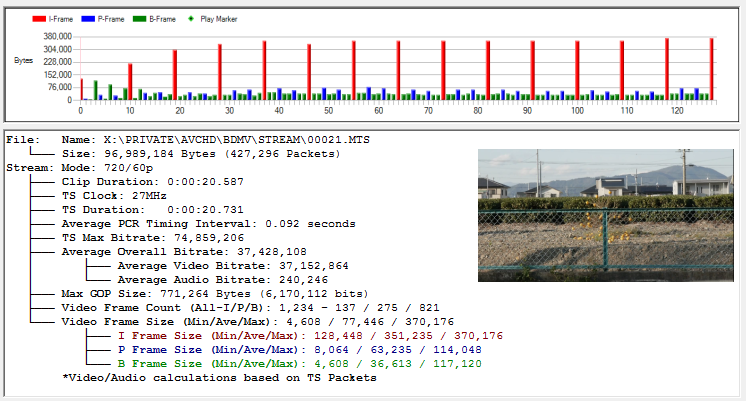Click the Bytes axis label on chart
746x401 pixels.
23,61
